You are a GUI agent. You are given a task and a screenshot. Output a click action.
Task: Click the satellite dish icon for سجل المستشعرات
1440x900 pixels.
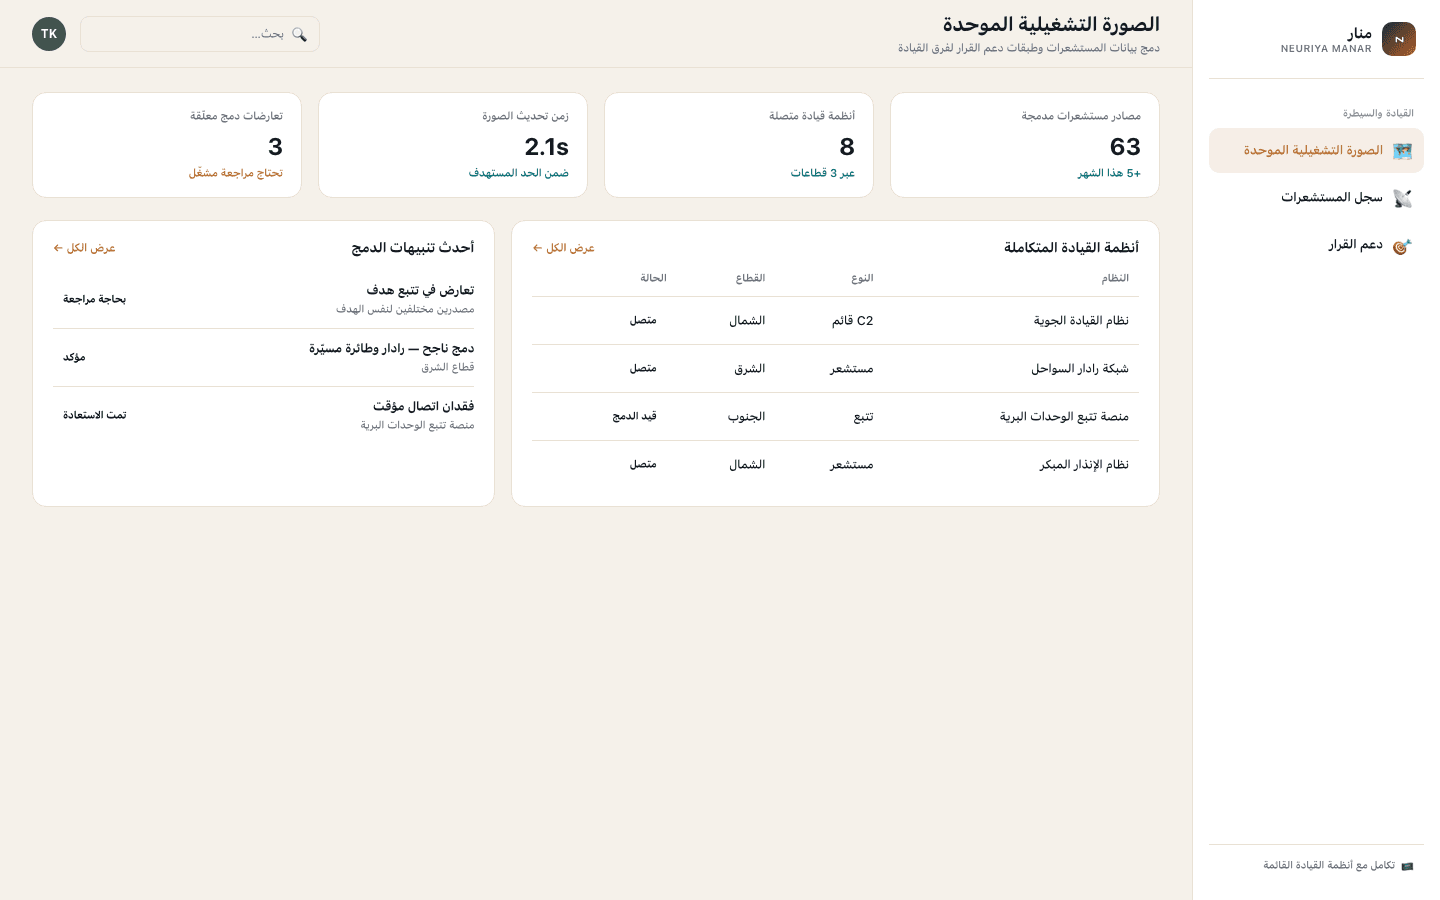click(x=1402, y=198)
